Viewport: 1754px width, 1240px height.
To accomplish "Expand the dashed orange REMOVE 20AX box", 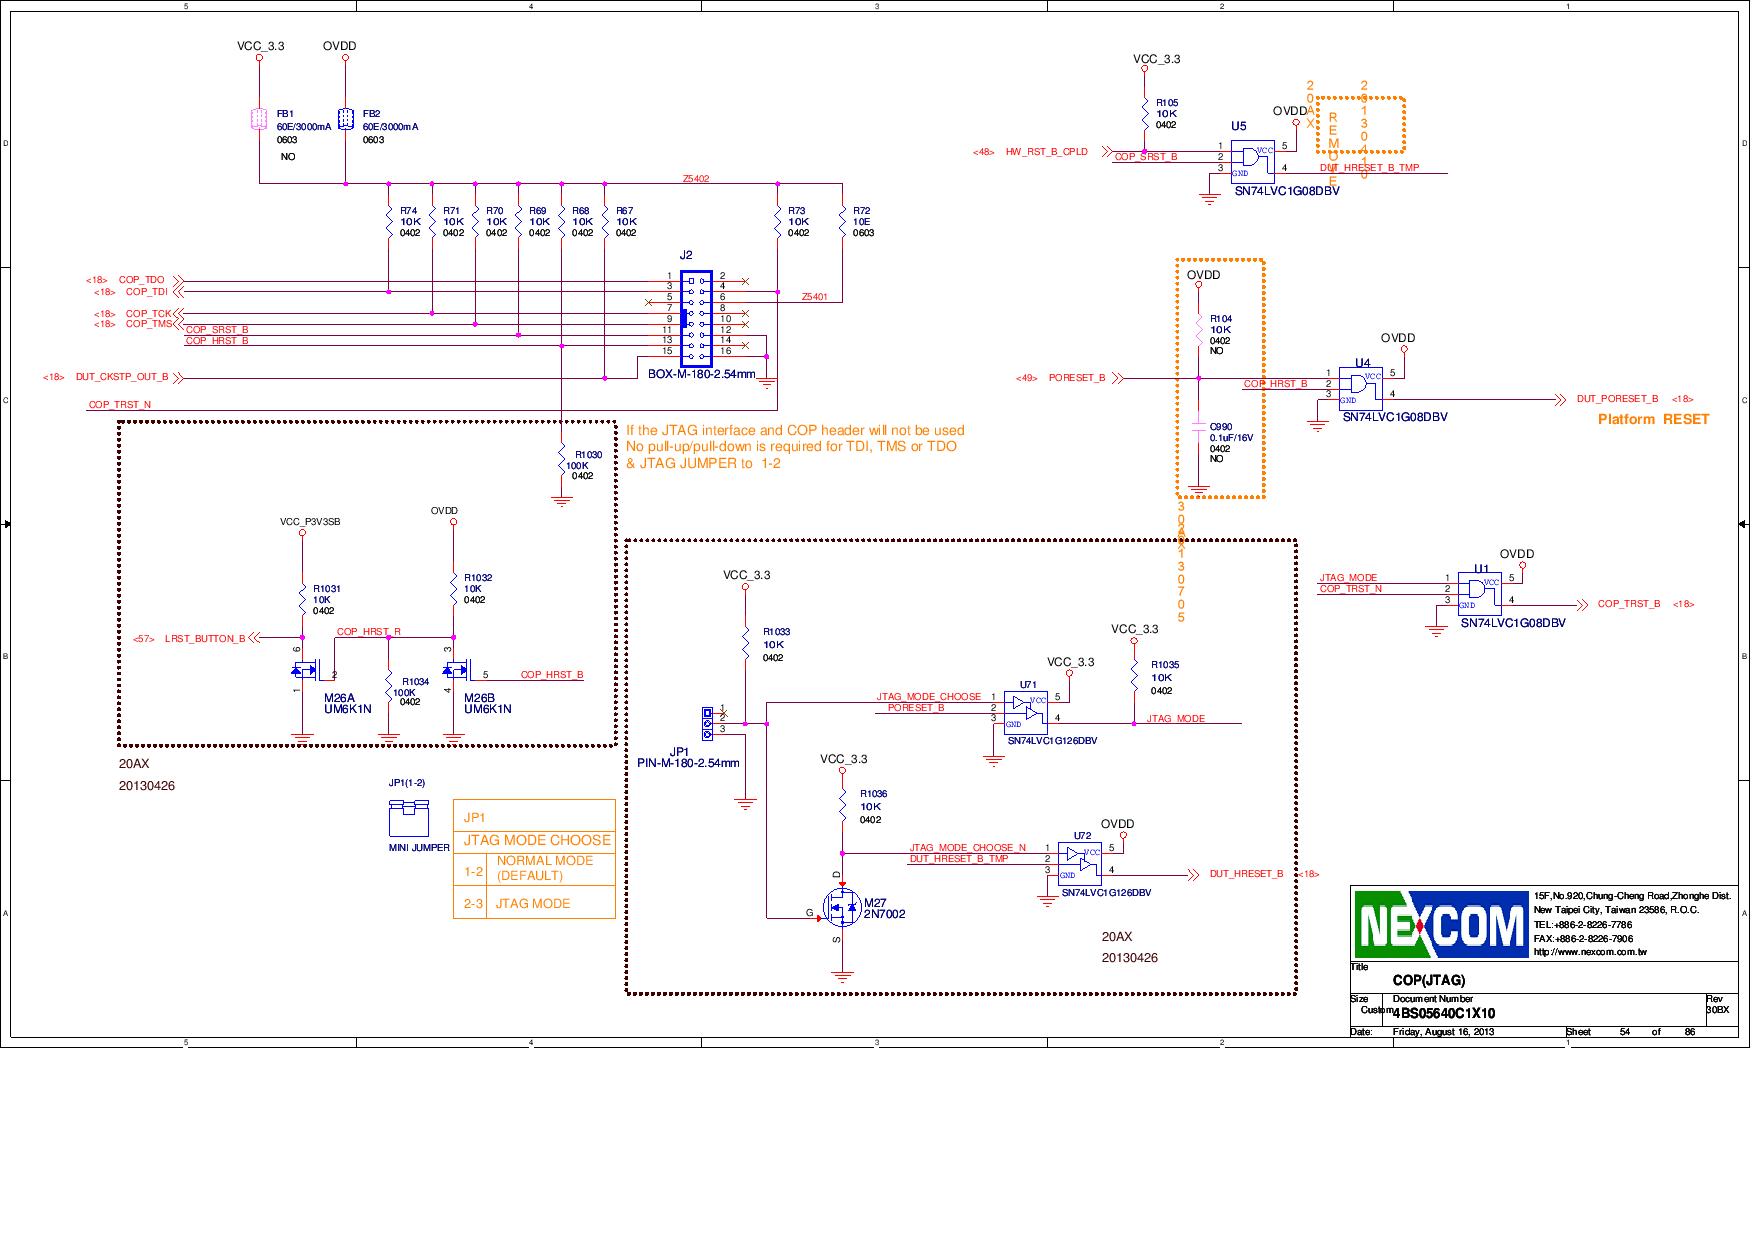I will (1360, 125).
